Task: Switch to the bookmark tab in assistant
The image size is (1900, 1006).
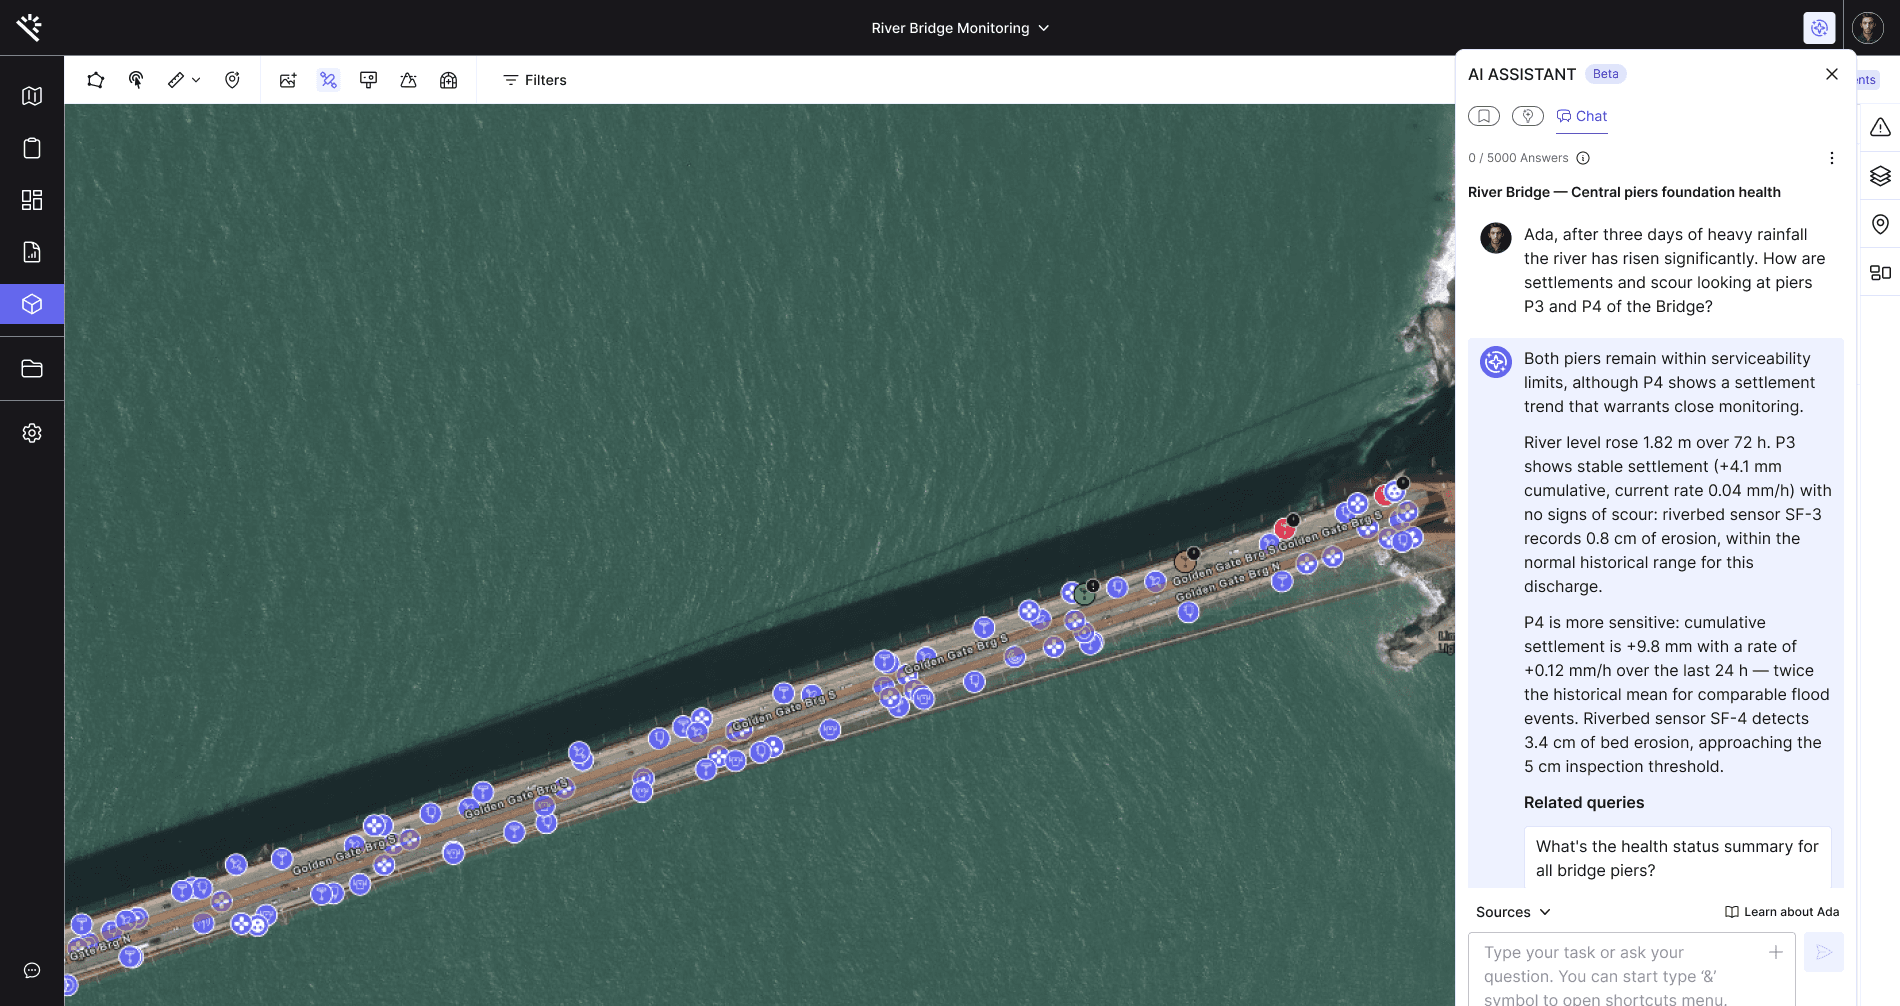Action: (x=1484, y=116)
